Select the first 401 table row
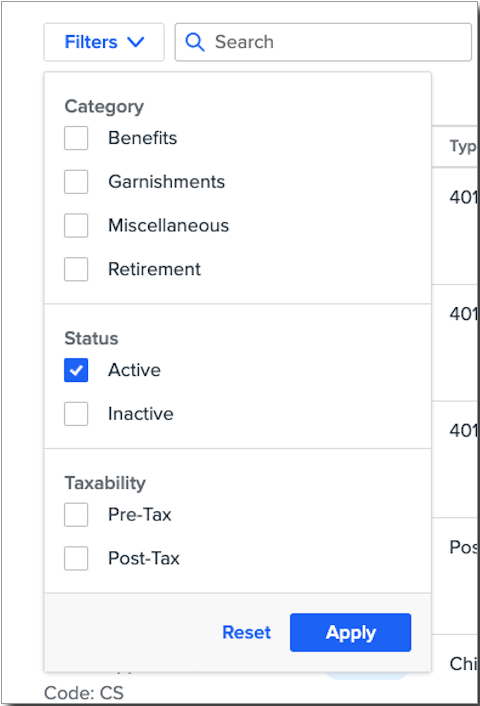 (455, 226)
